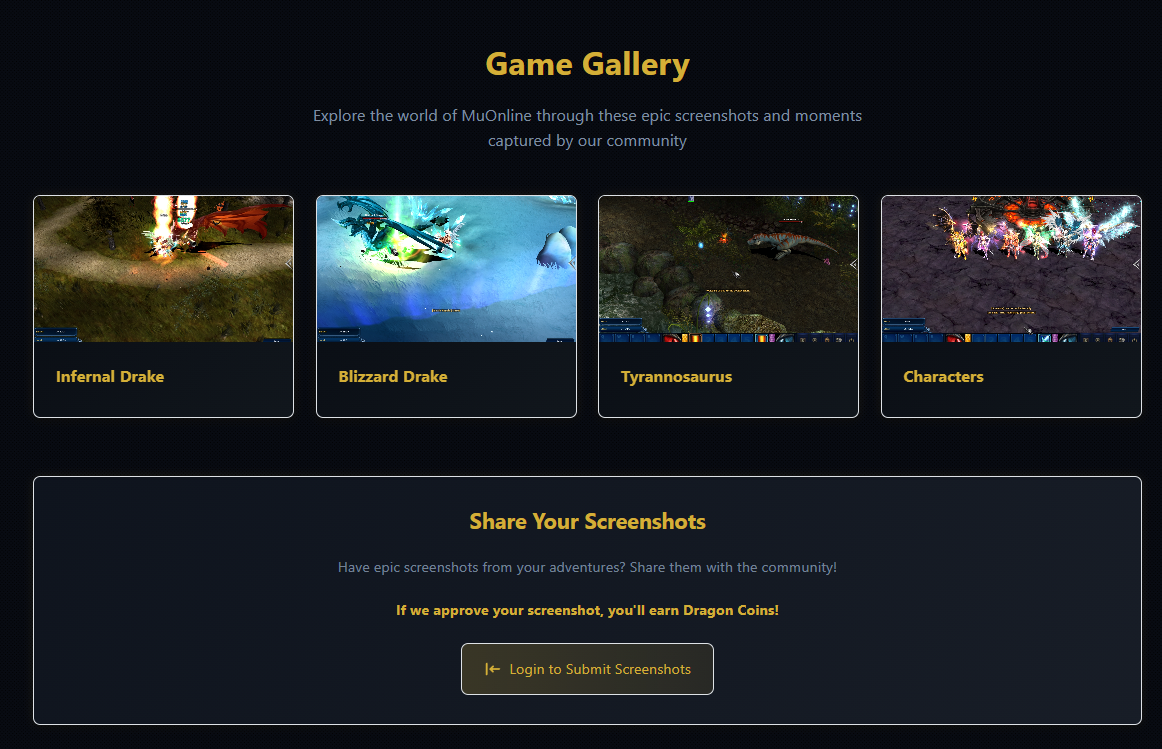View the Tyrannosaurus gallery image
Screen dimensions: 1162x749
pyautogui.click(x=728, y=269)
